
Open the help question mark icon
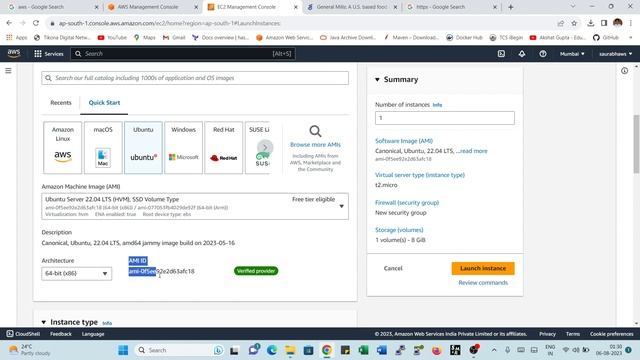click(x=542, y=53)
